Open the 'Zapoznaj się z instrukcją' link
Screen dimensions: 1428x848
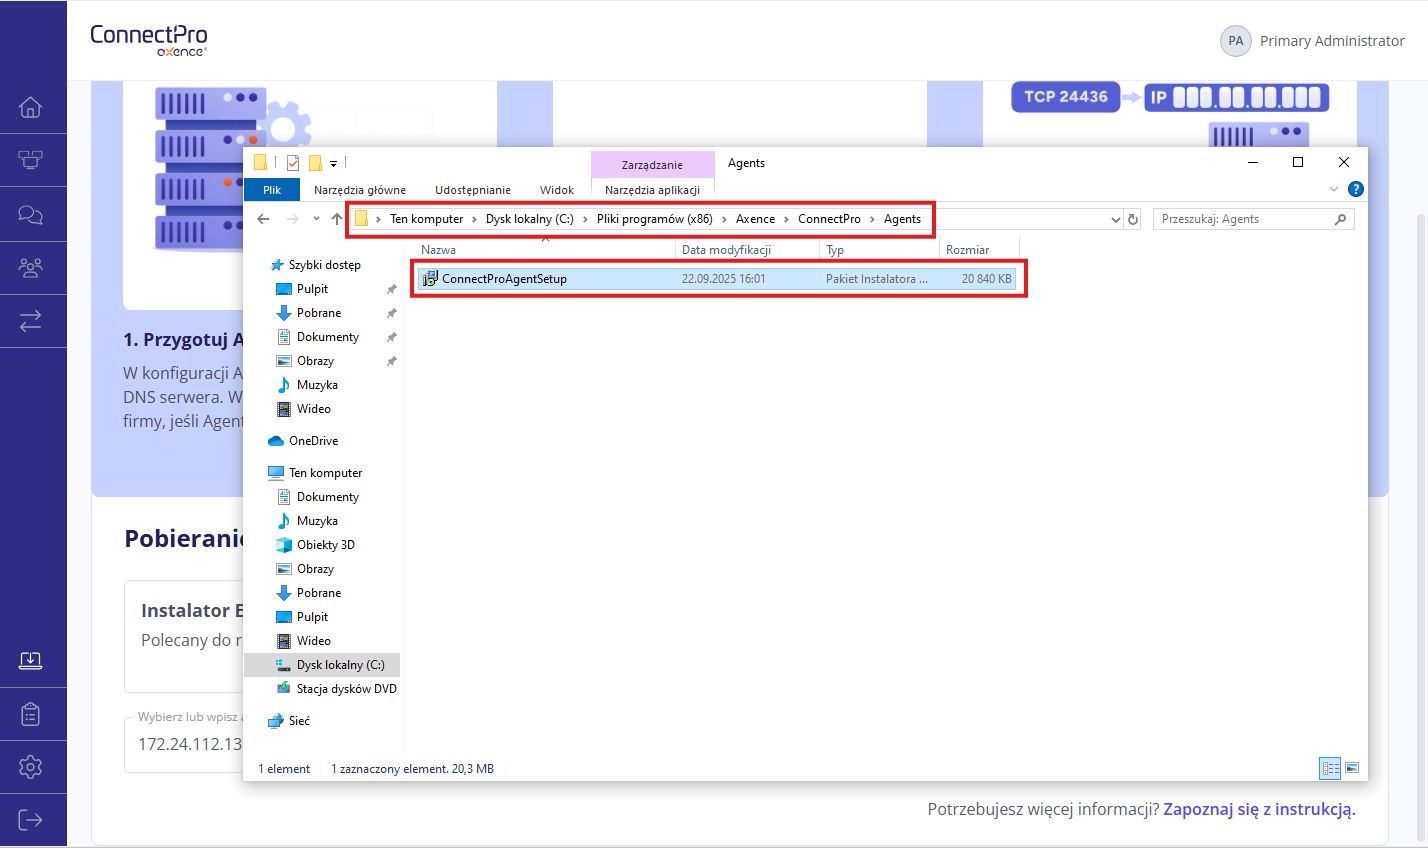click(1258, 809)
